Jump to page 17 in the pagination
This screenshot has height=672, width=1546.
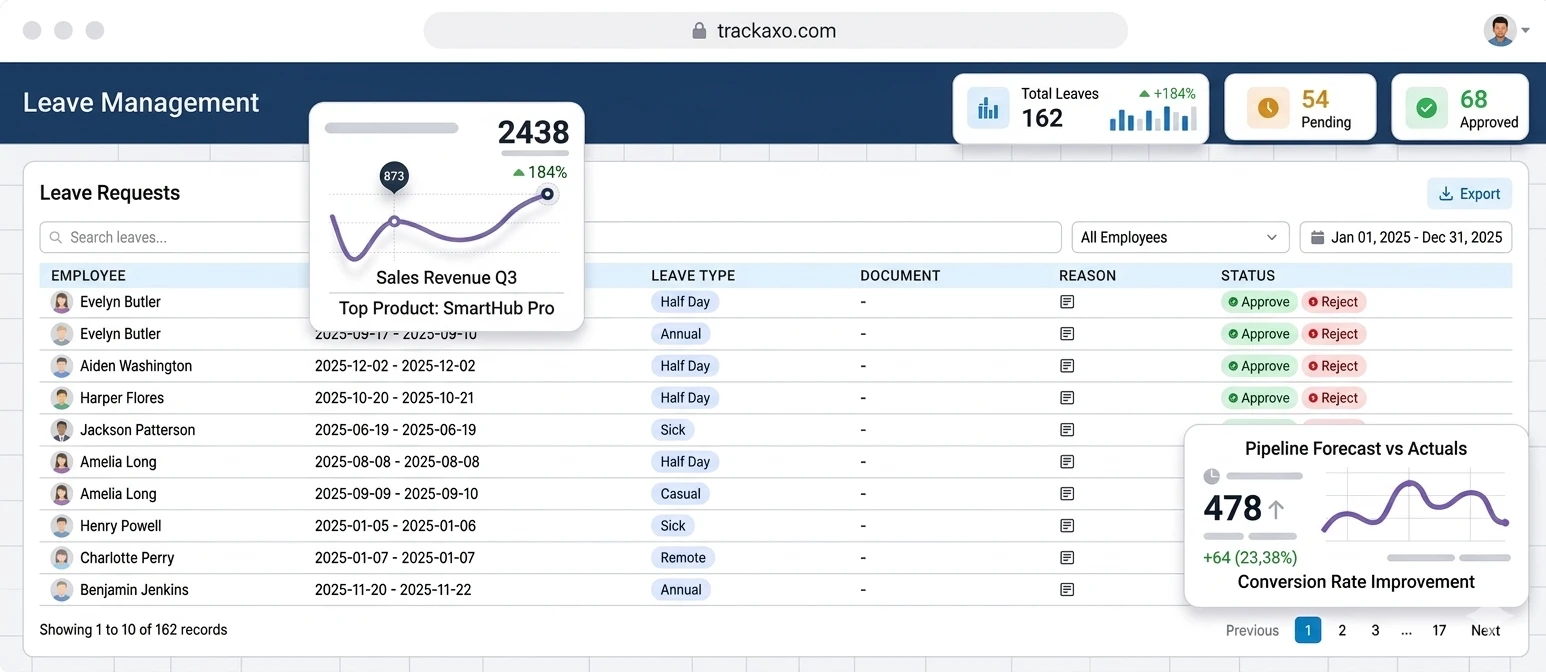[x=1438, y=630]
